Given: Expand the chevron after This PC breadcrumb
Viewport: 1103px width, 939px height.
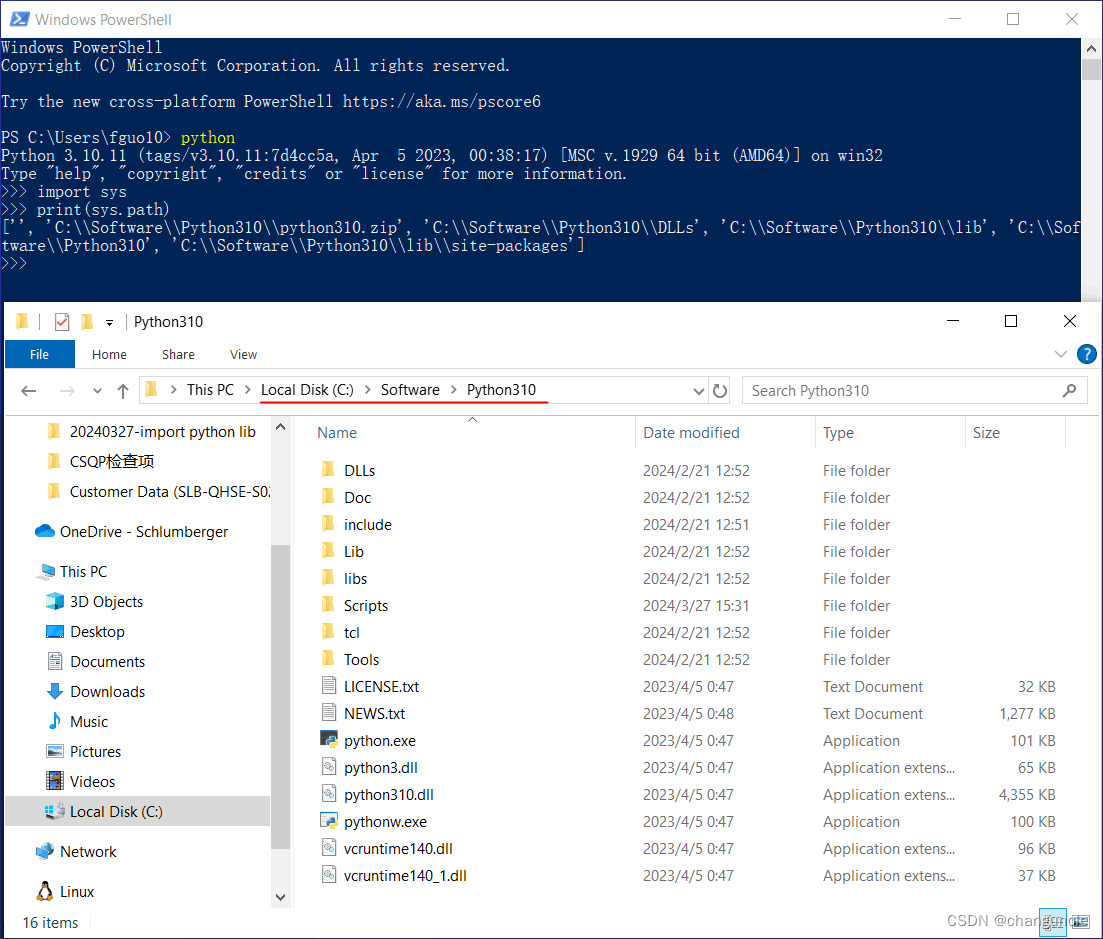Looking at the screenshot, I should 248,390.
